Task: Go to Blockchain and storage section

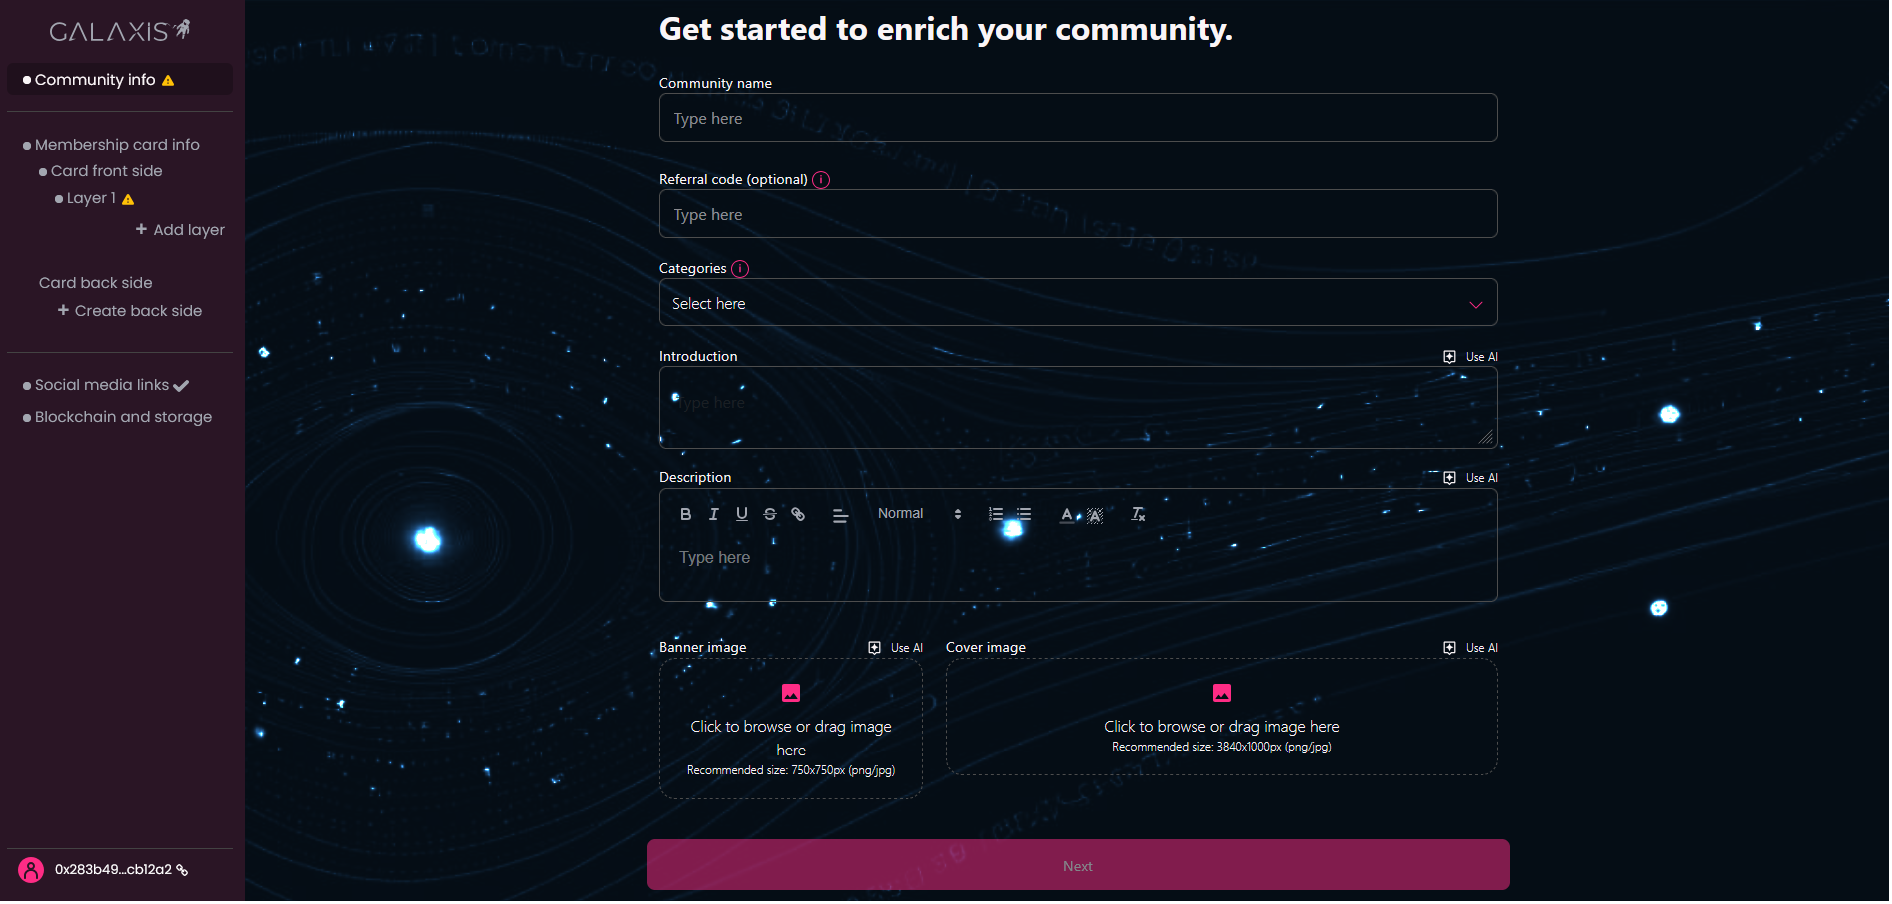Action: [x=123, y=417]
